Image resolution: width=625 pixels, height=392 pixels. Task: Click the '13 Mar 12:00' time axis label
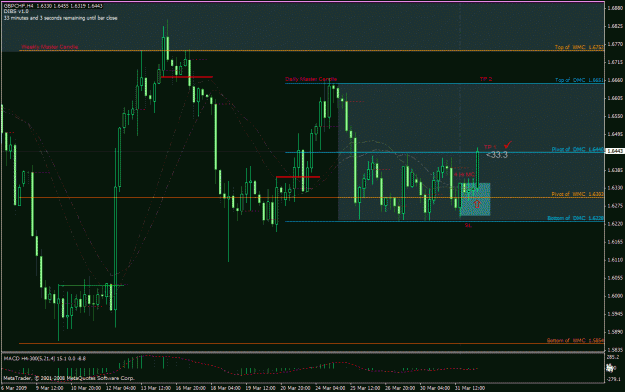tap(157, 388)
